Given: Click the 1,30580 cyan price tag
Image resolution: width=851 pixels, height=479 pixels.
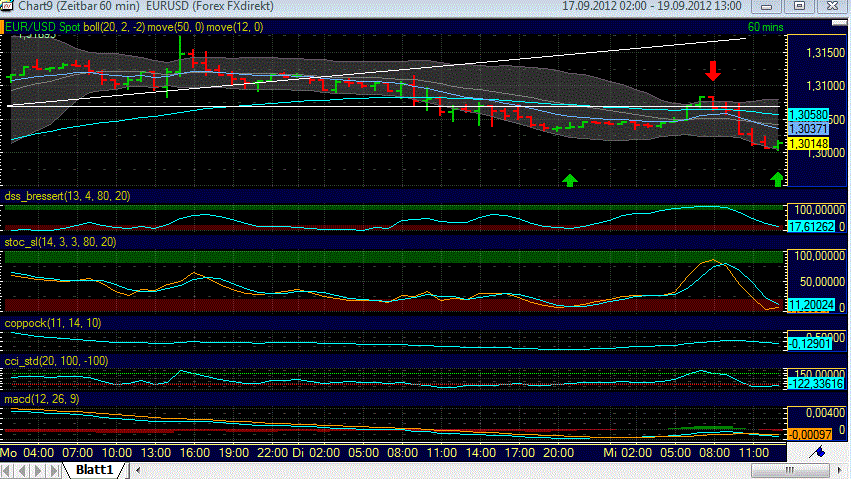Looking at the screenshot, I should pyautogui.click(x=808, y=115).
